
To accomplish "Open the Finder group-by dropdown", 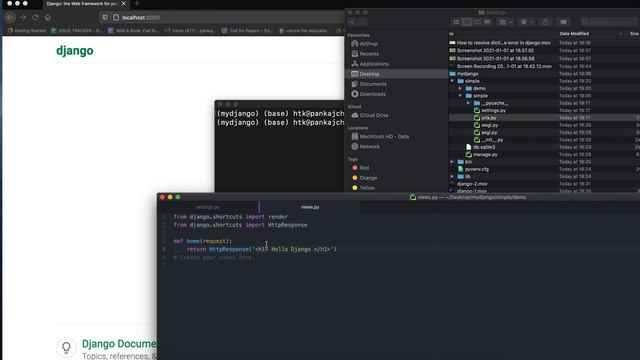I will pos(506,22).
